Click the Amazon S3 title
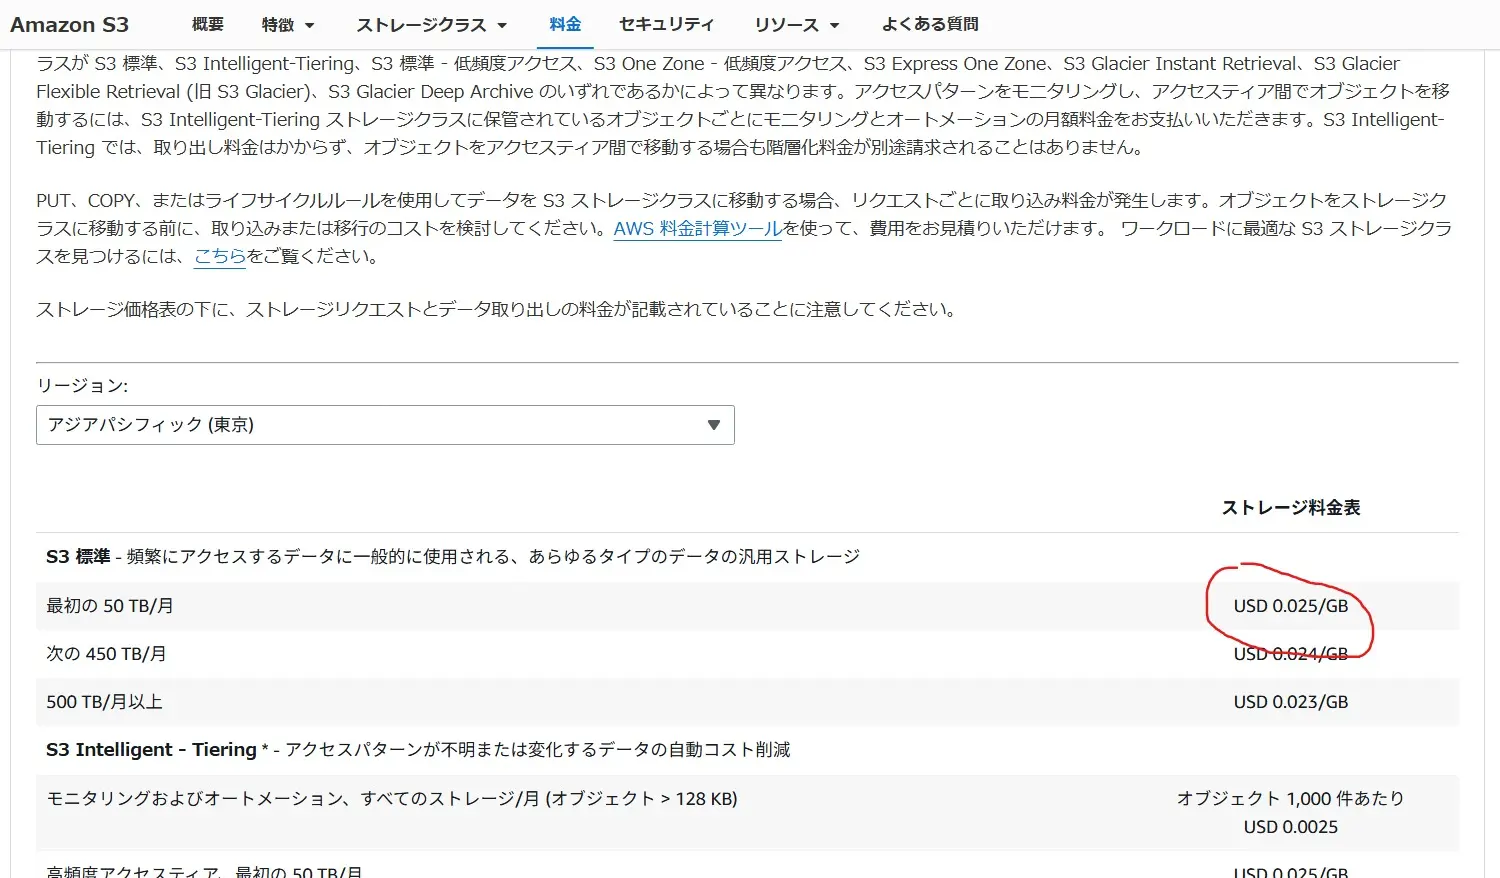 pos(70,24)
